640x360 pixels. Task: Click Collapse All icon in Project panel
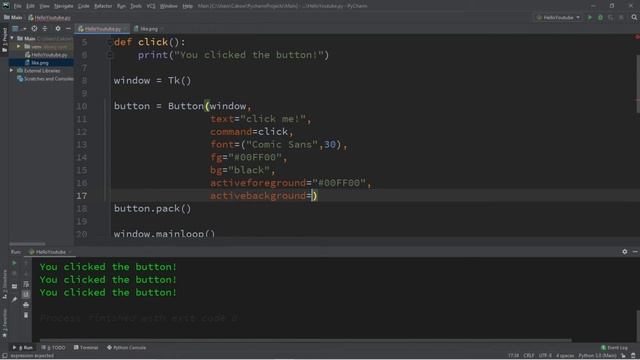coord(45,29)
